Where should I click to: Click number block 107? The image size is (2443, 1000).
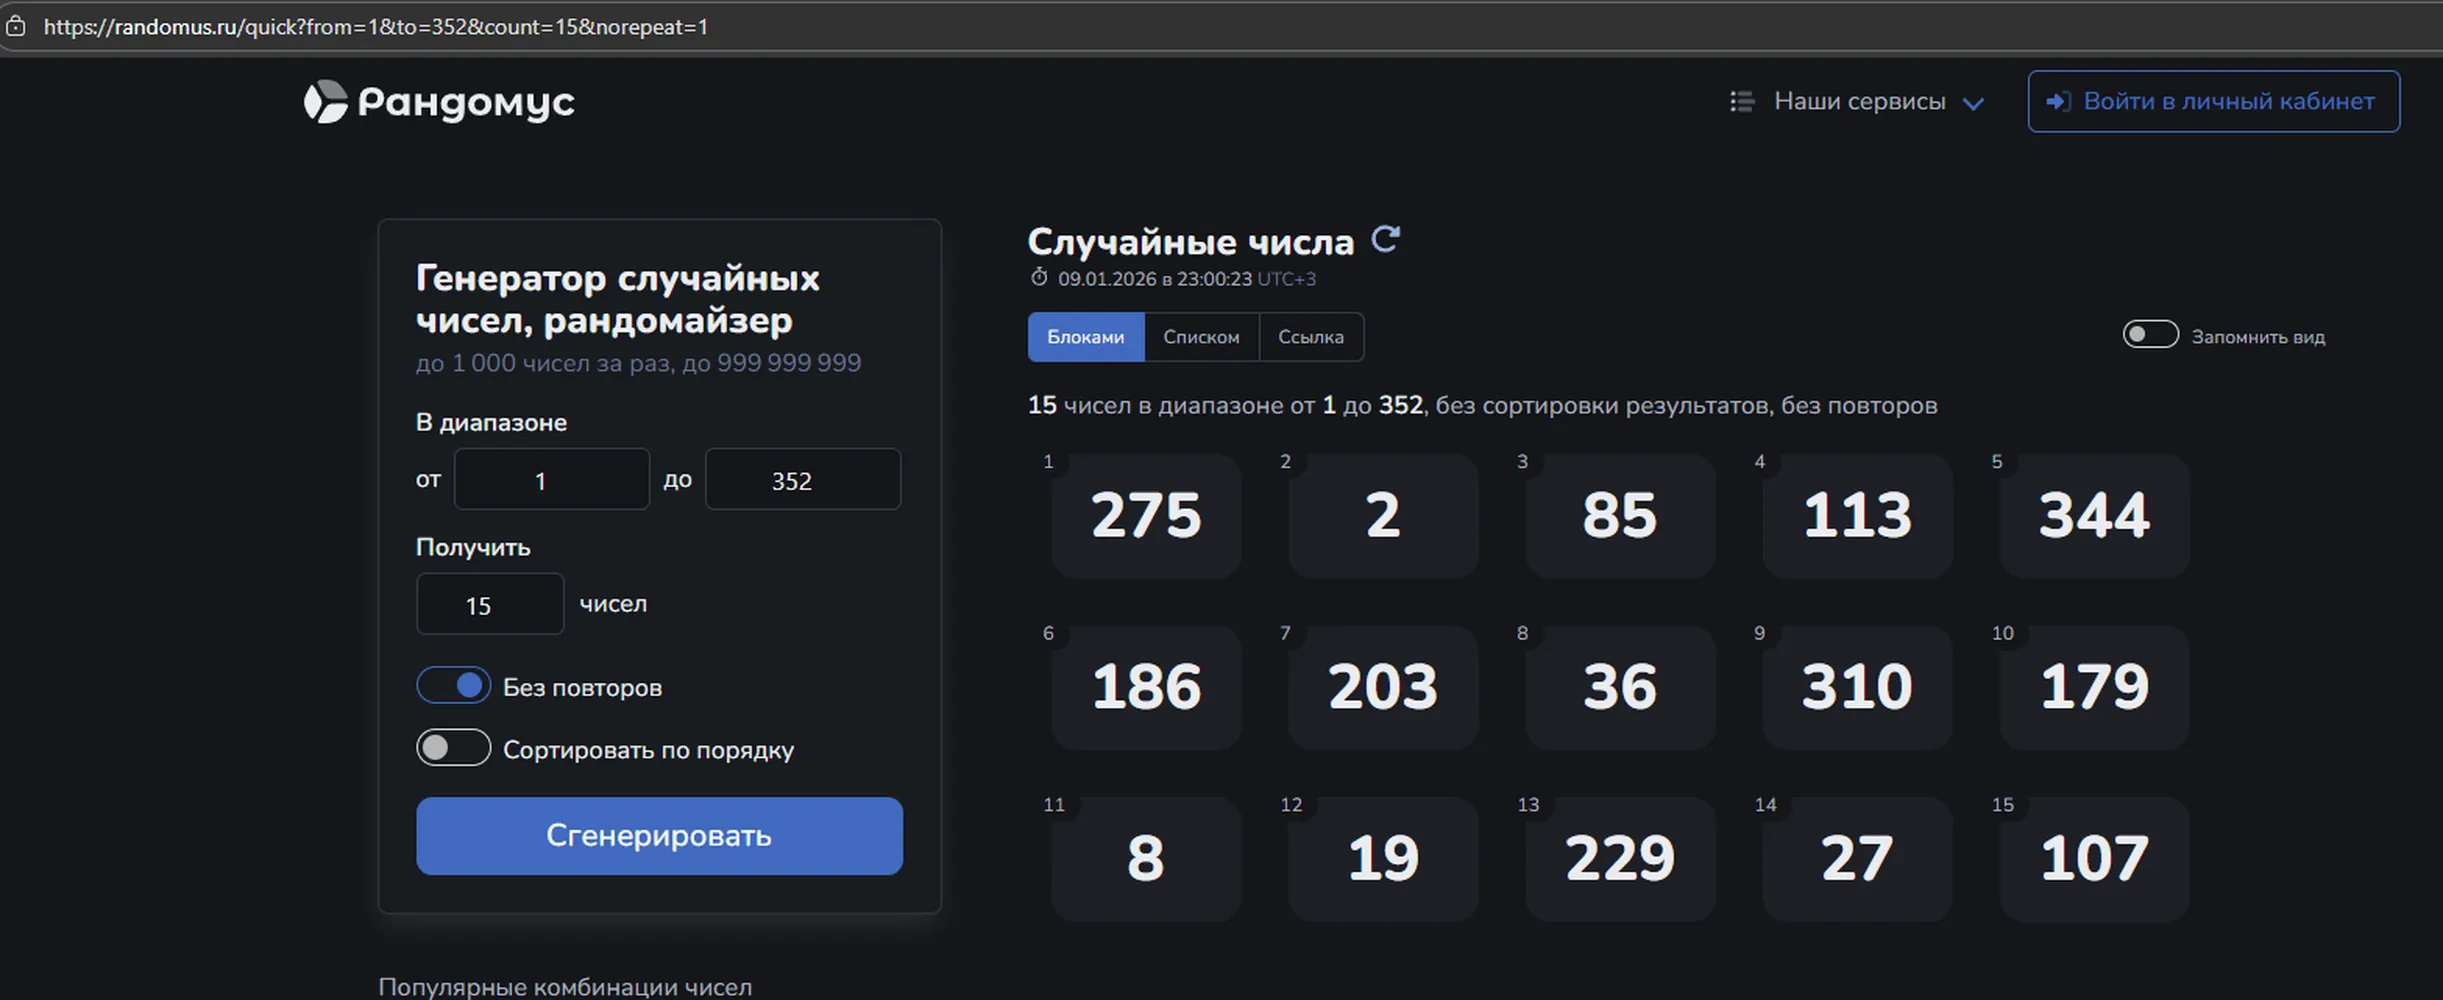(x=2094, y=859)
